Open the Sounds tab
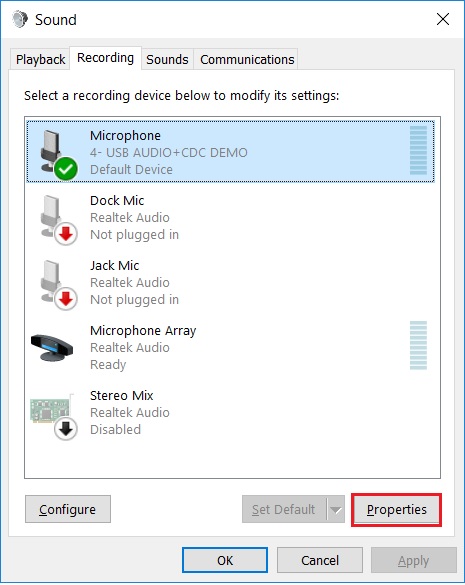The width and height of the screenshot is (465, 585). [167, 59]
